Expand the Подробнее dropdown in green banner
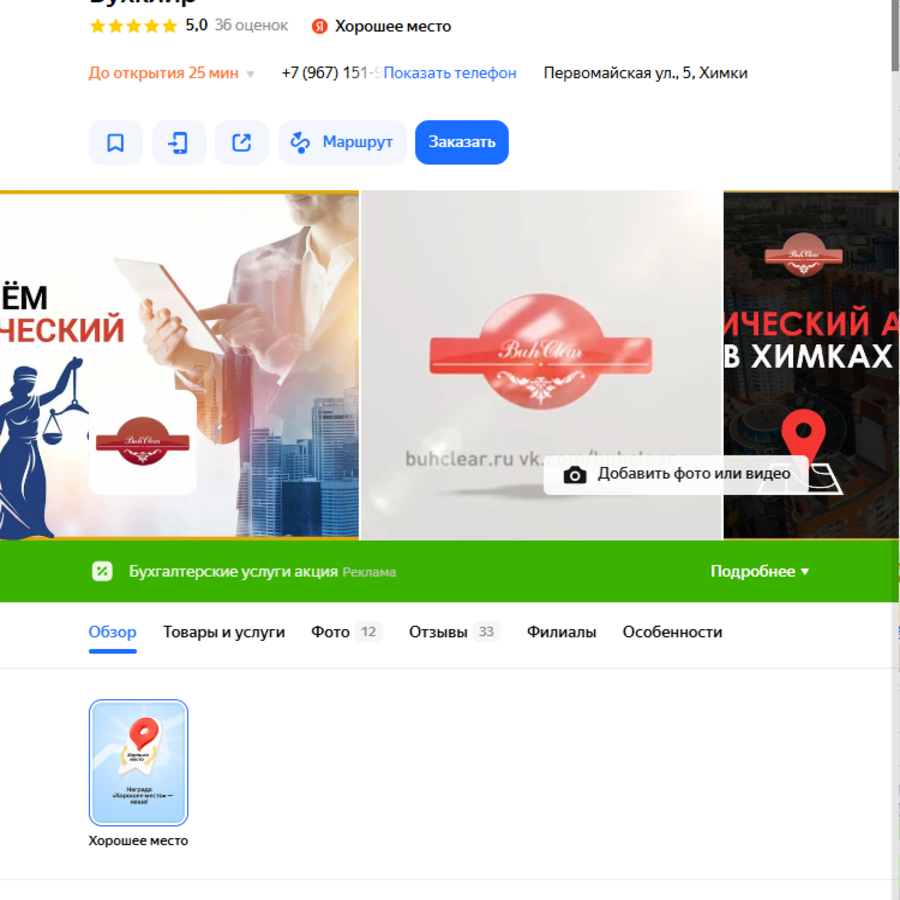 point(759,571)
